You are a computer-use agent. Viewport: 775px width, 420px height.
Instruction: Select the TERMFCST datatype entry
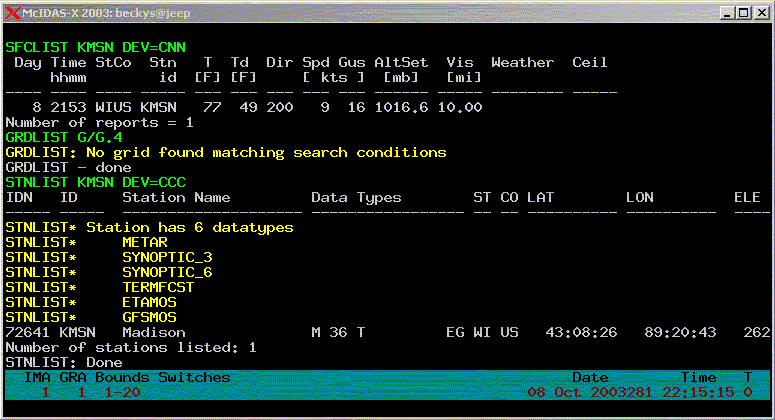tap(159, 287)
